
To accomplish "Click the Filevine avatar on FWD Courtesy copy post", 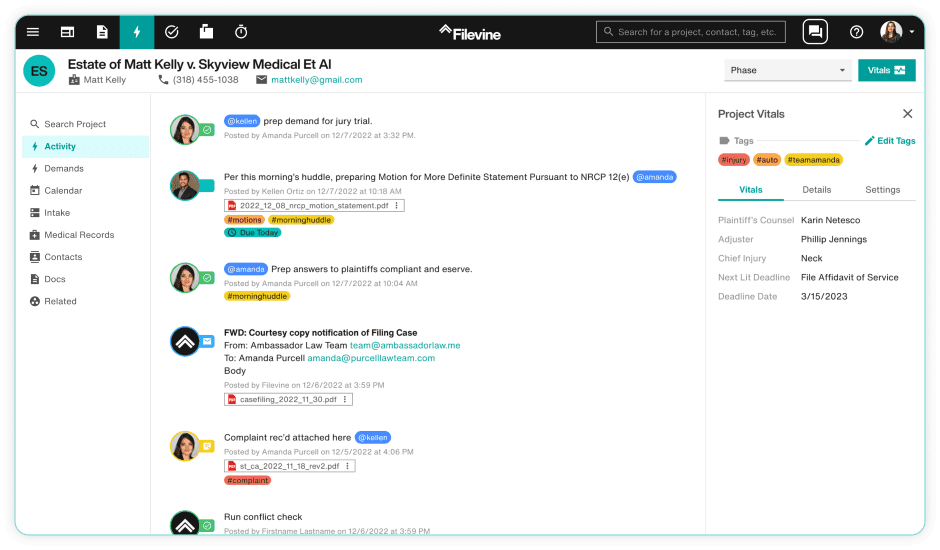I will tap(185, 341).
